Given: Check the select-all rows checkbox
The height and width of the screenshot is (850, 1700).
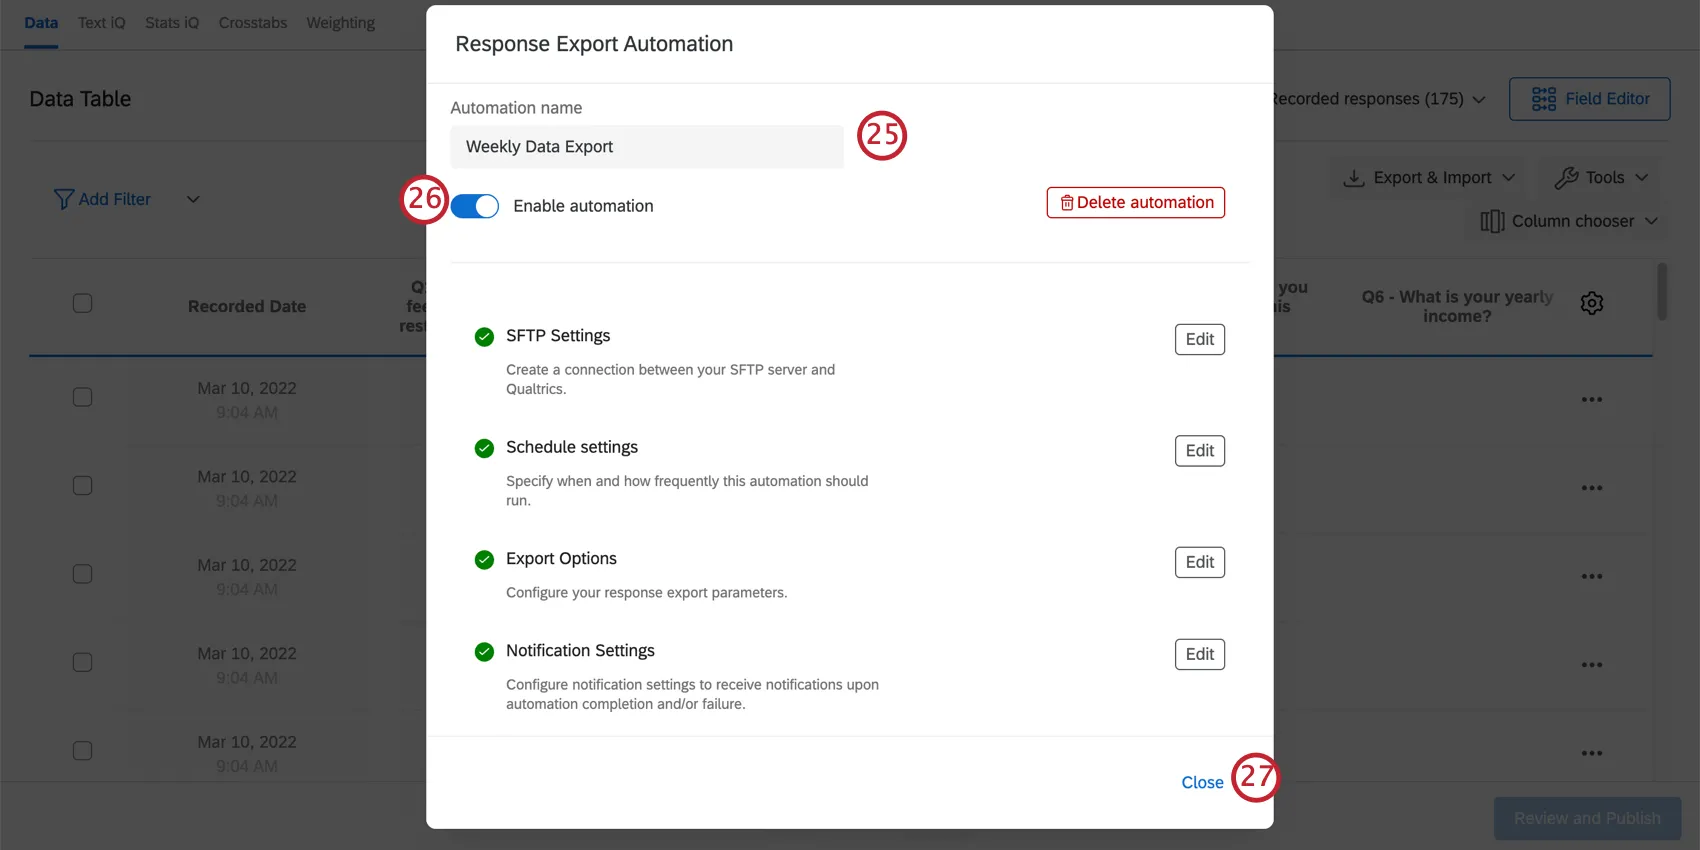Looking at the screenshot, I should [83, 303].
